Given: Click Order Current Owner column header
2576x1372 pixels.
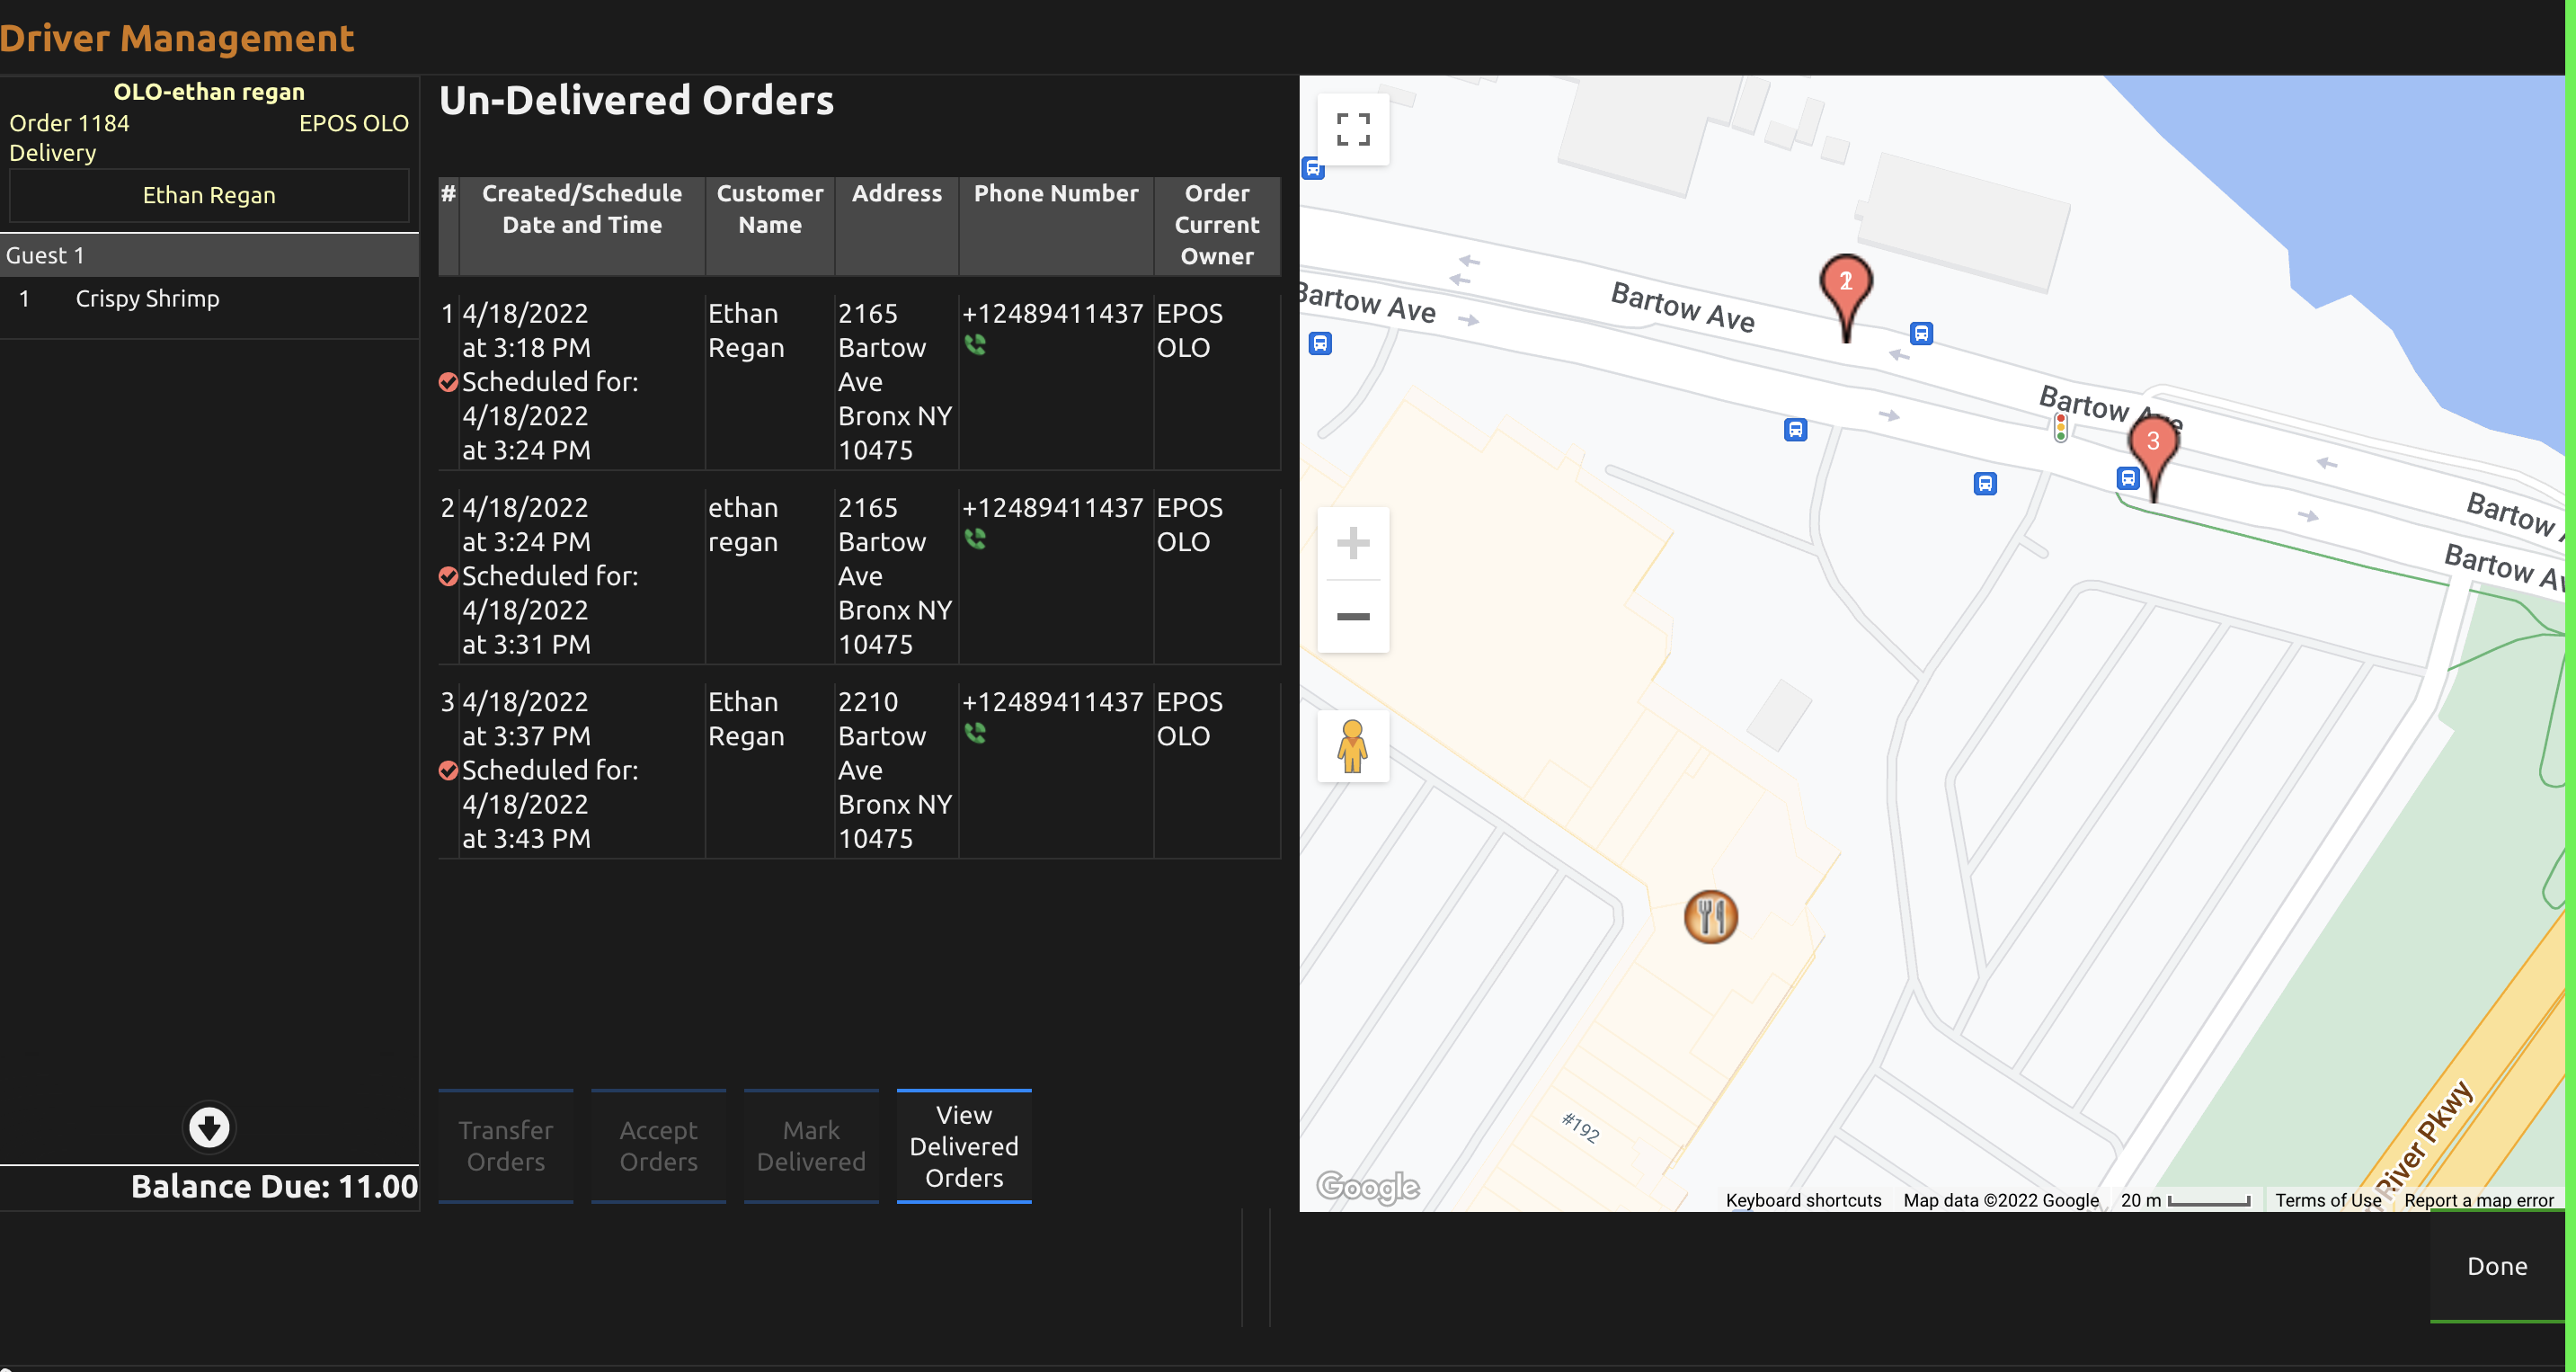Looking at the screenshot, I should pos(1217,225).
